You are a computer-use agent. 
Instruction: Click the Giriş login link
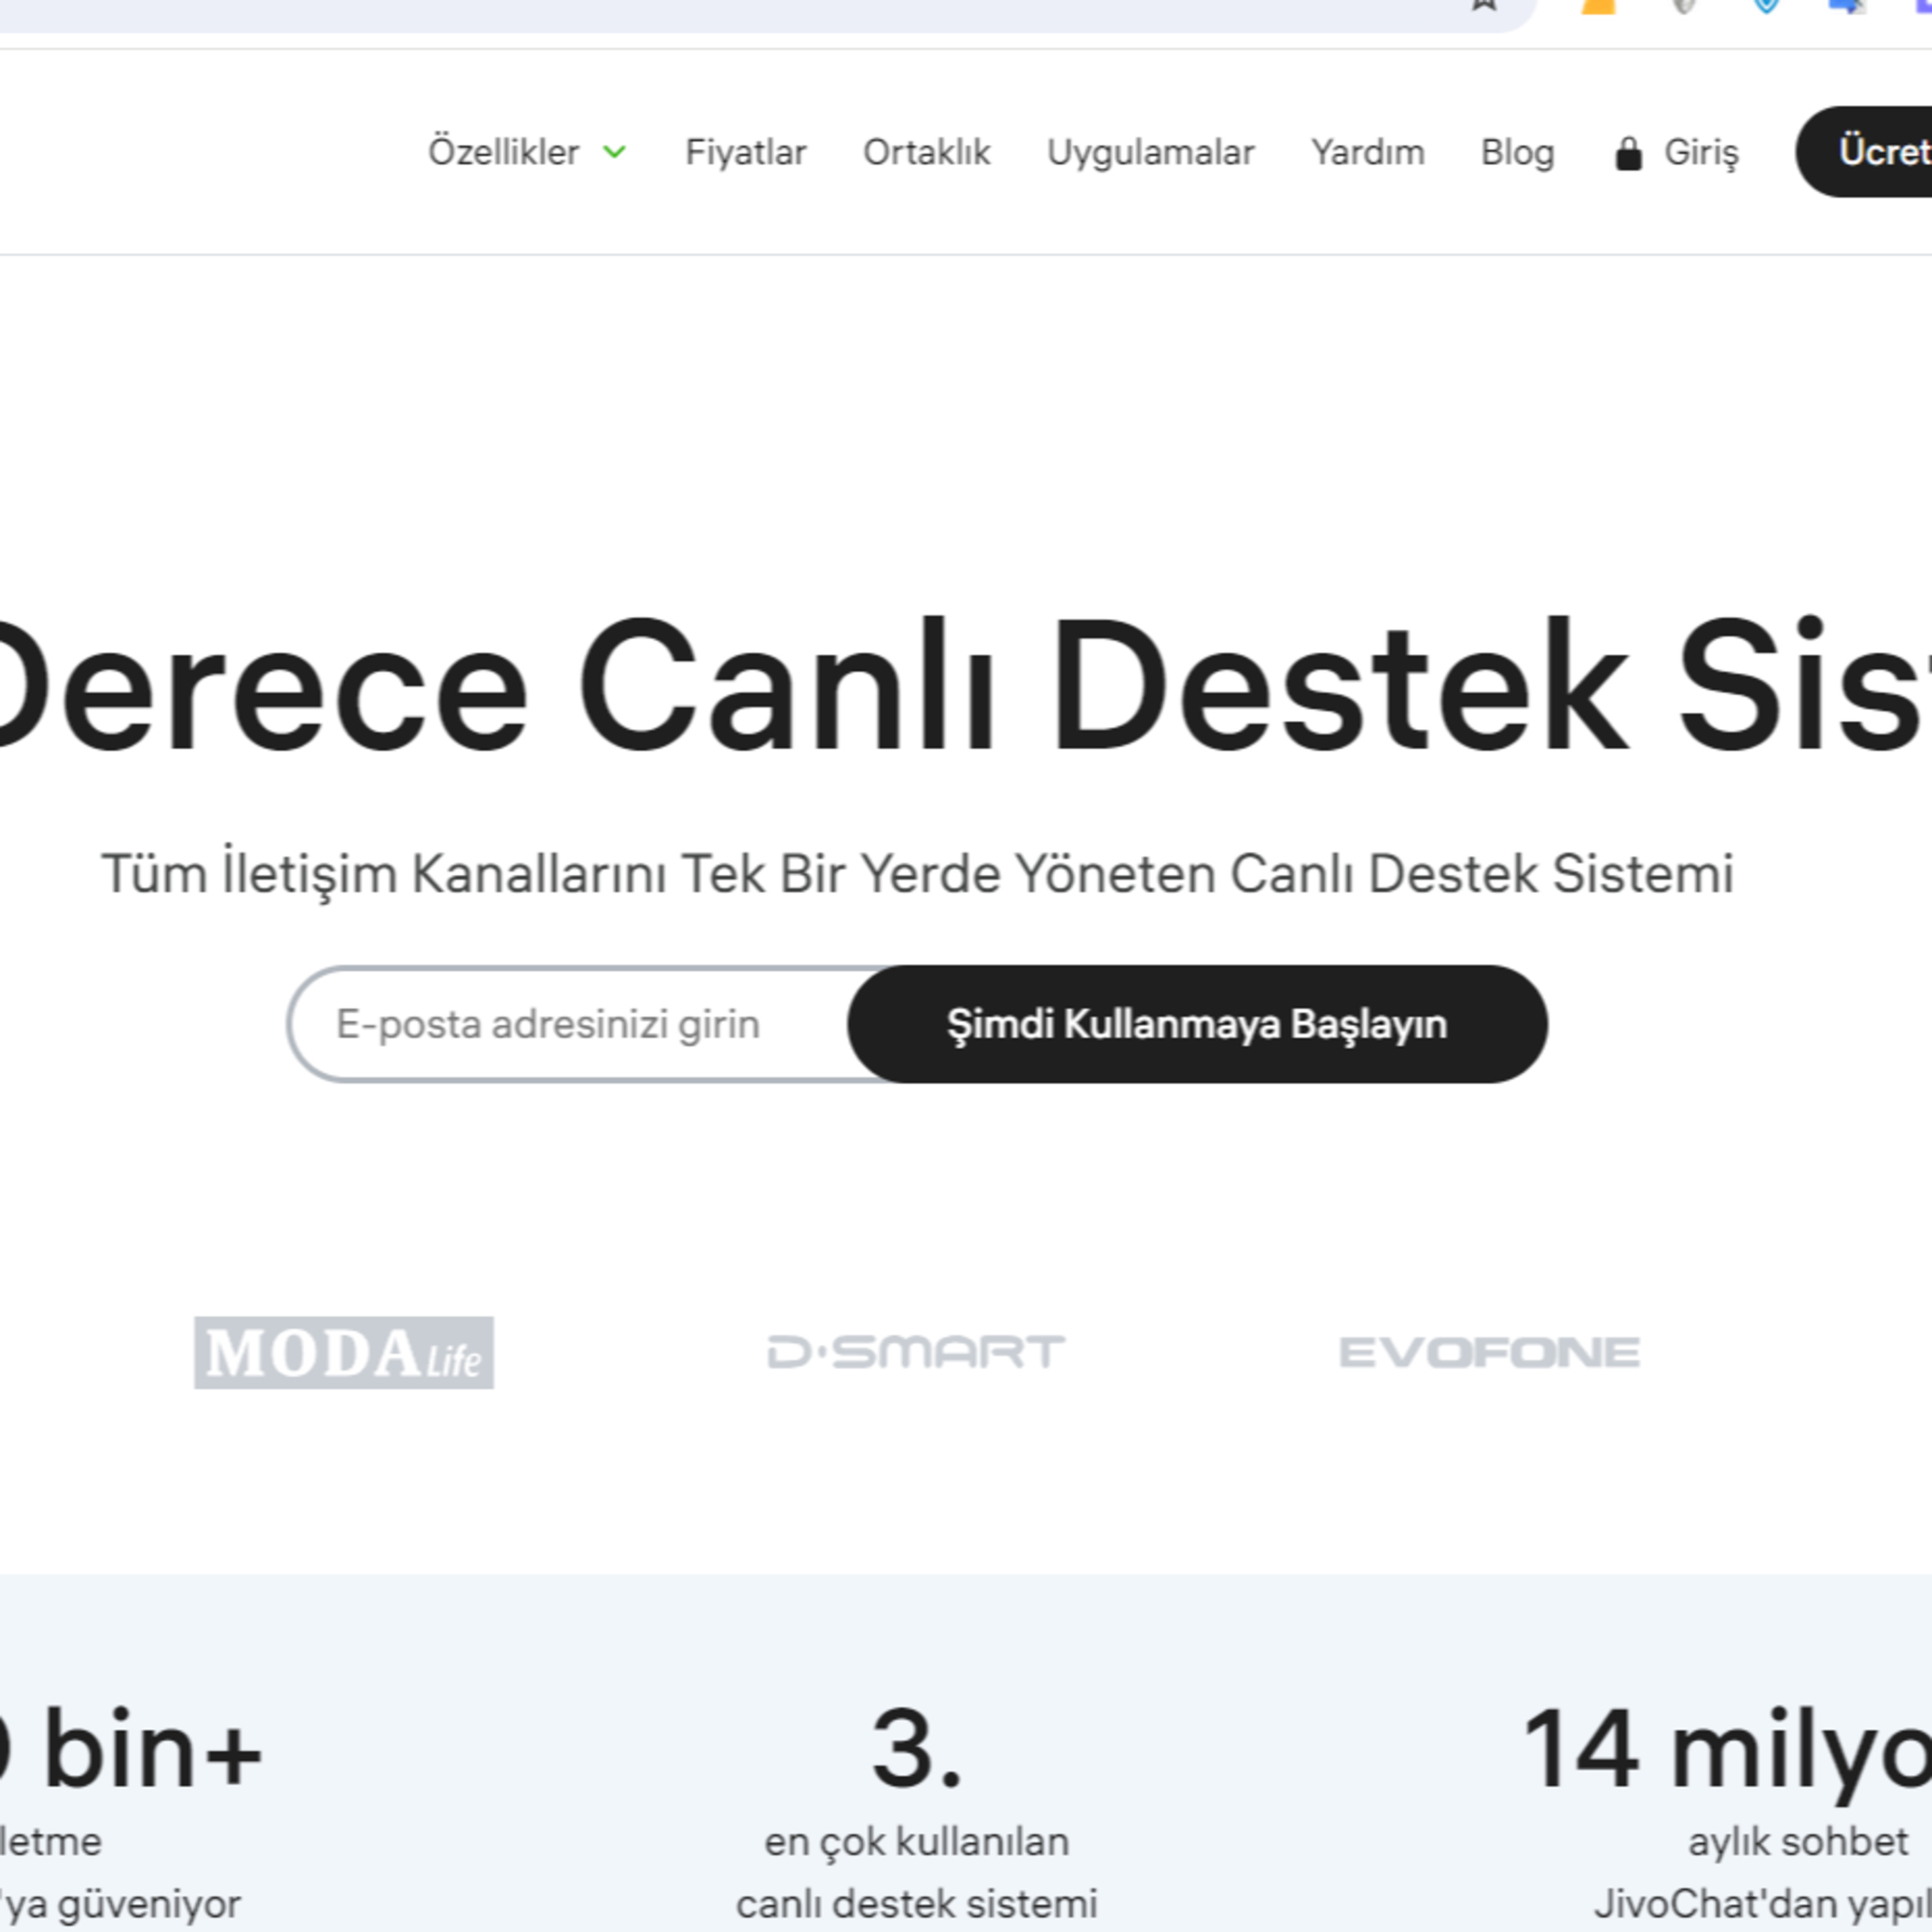(1701, 152)
